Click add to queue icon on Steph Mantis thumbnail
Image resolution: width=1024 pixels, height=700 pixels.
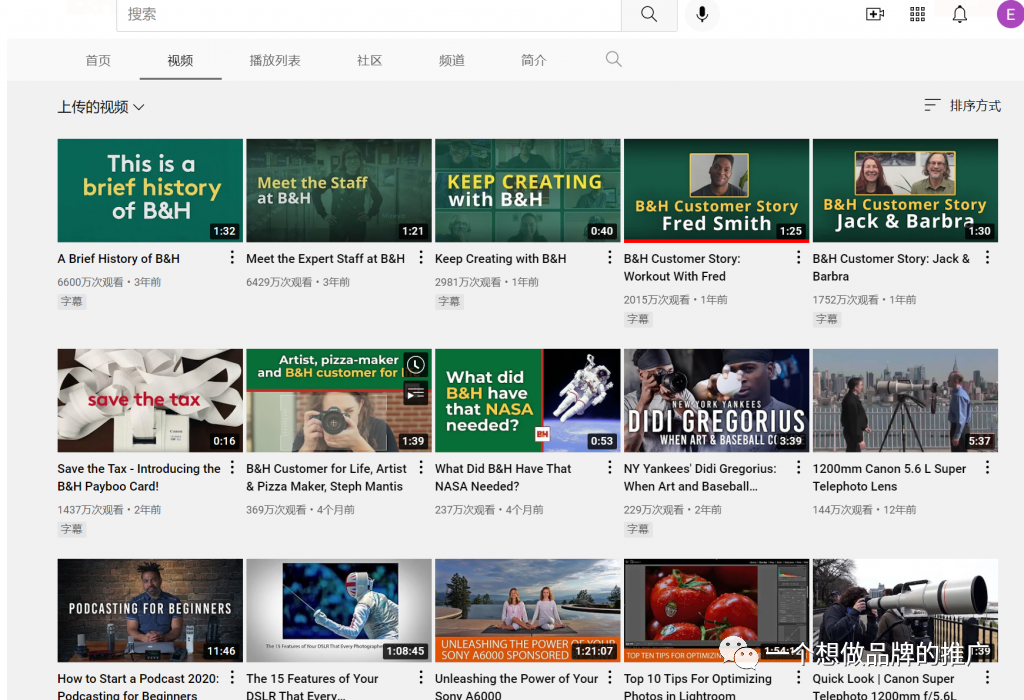tap(416, 393)
